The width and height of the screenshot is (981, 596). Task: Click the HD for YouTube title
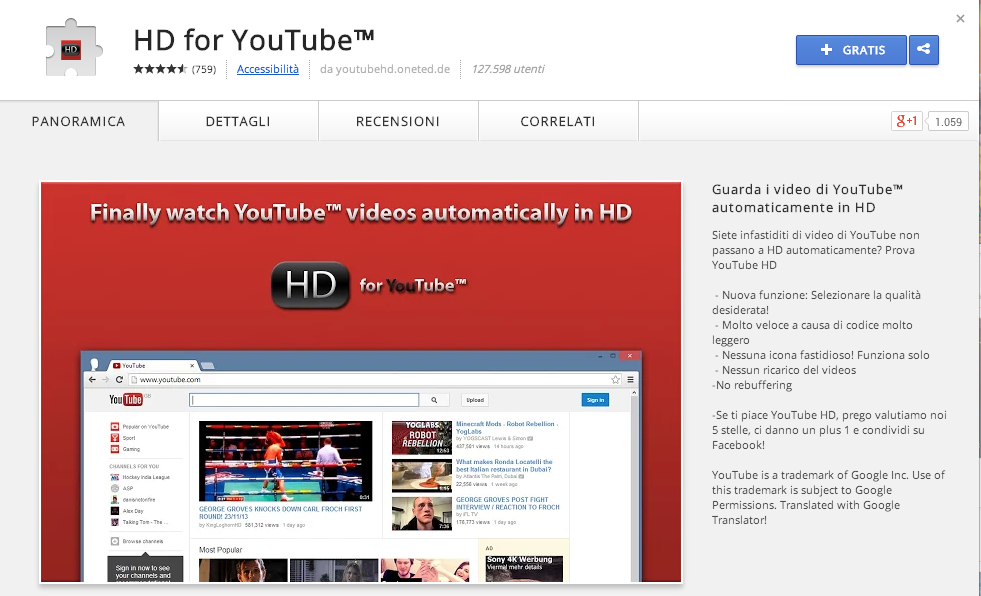point(254,40)
